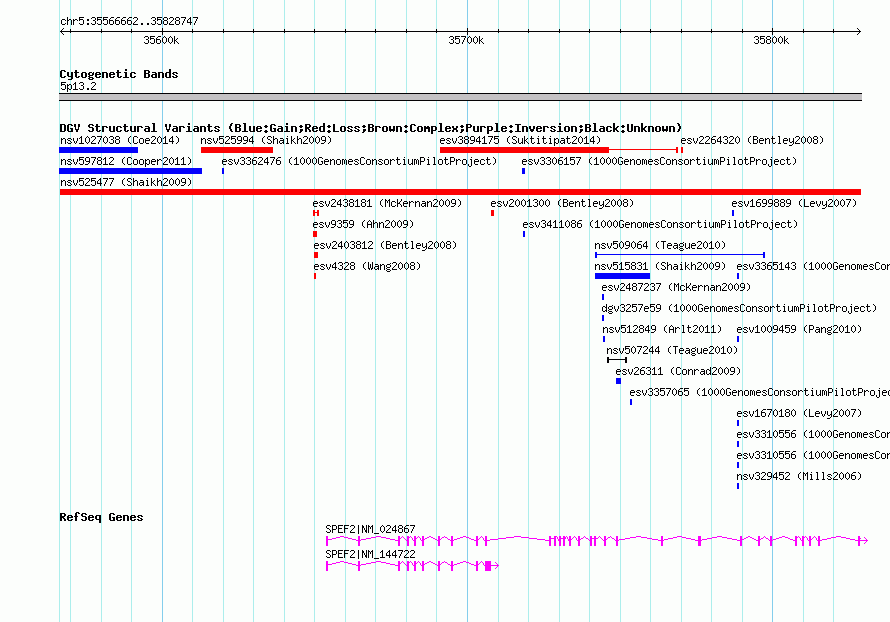Select the DGV Structural Variants track title

[x=371, y=128]
